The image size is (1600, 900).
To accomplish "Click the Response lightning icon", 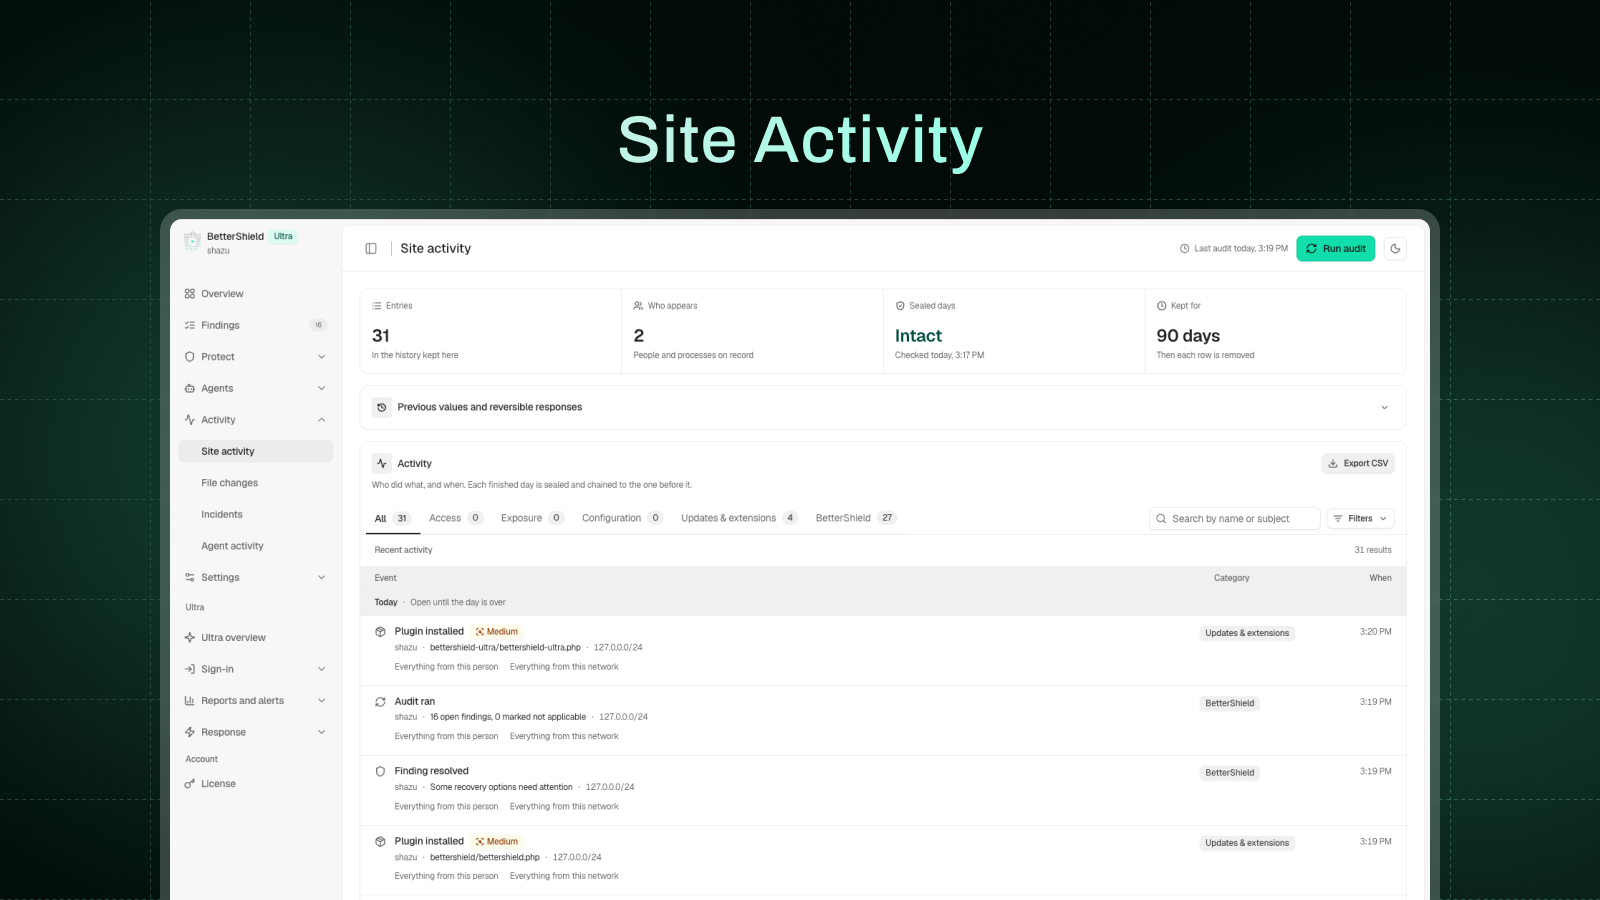I will click(190, 732).
